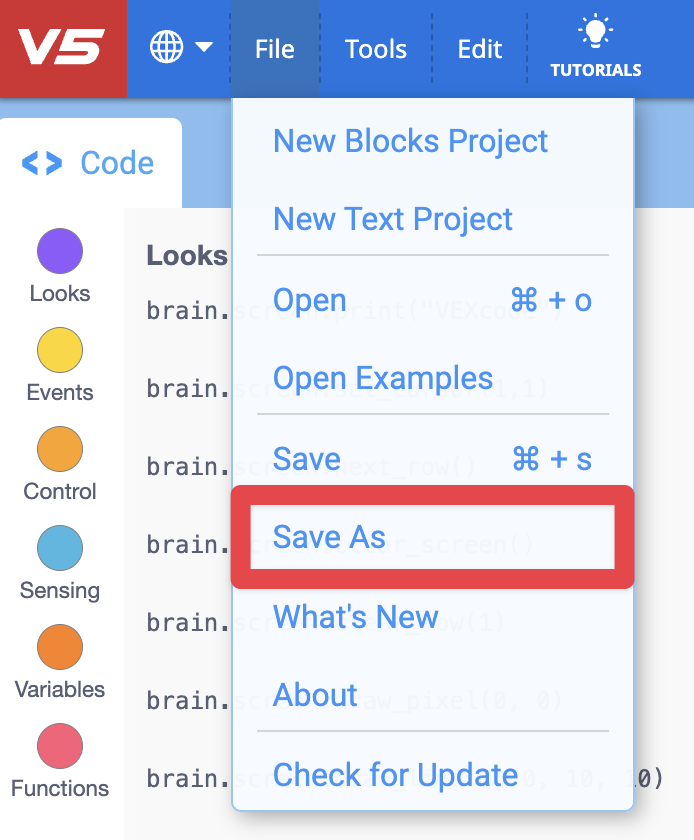Select the blue Sensing block category

59,549
